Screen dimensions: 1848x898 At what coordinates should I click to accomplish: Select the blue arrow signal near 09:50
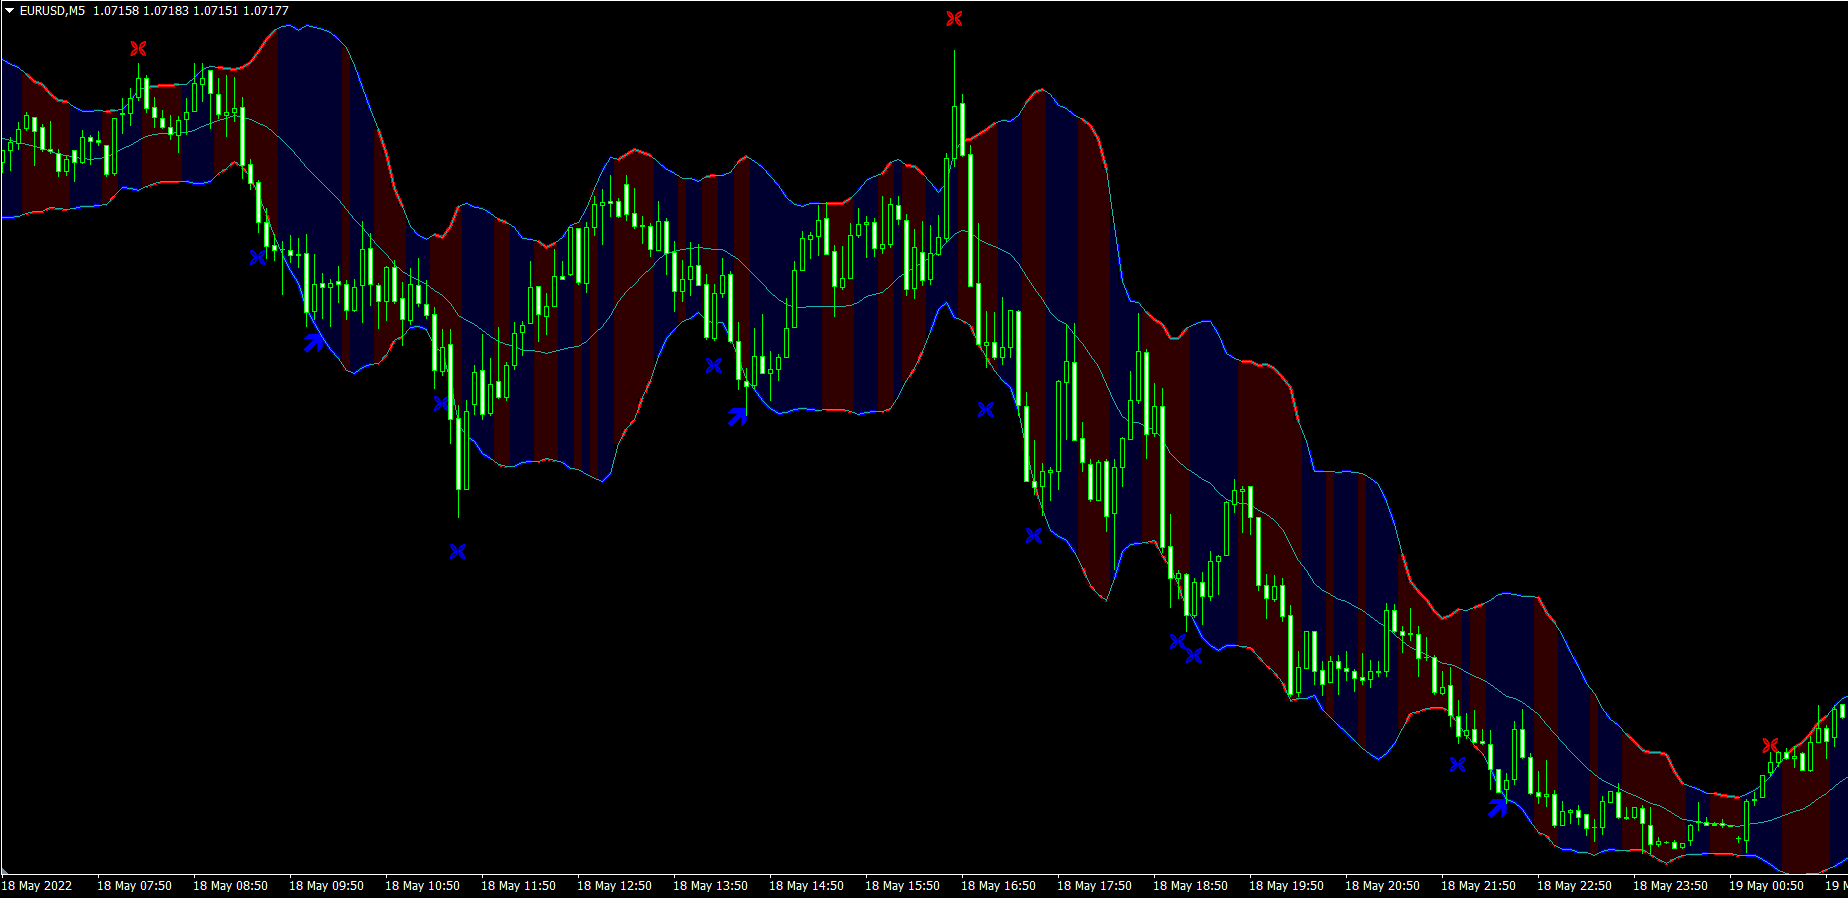(x=314, y=342)
